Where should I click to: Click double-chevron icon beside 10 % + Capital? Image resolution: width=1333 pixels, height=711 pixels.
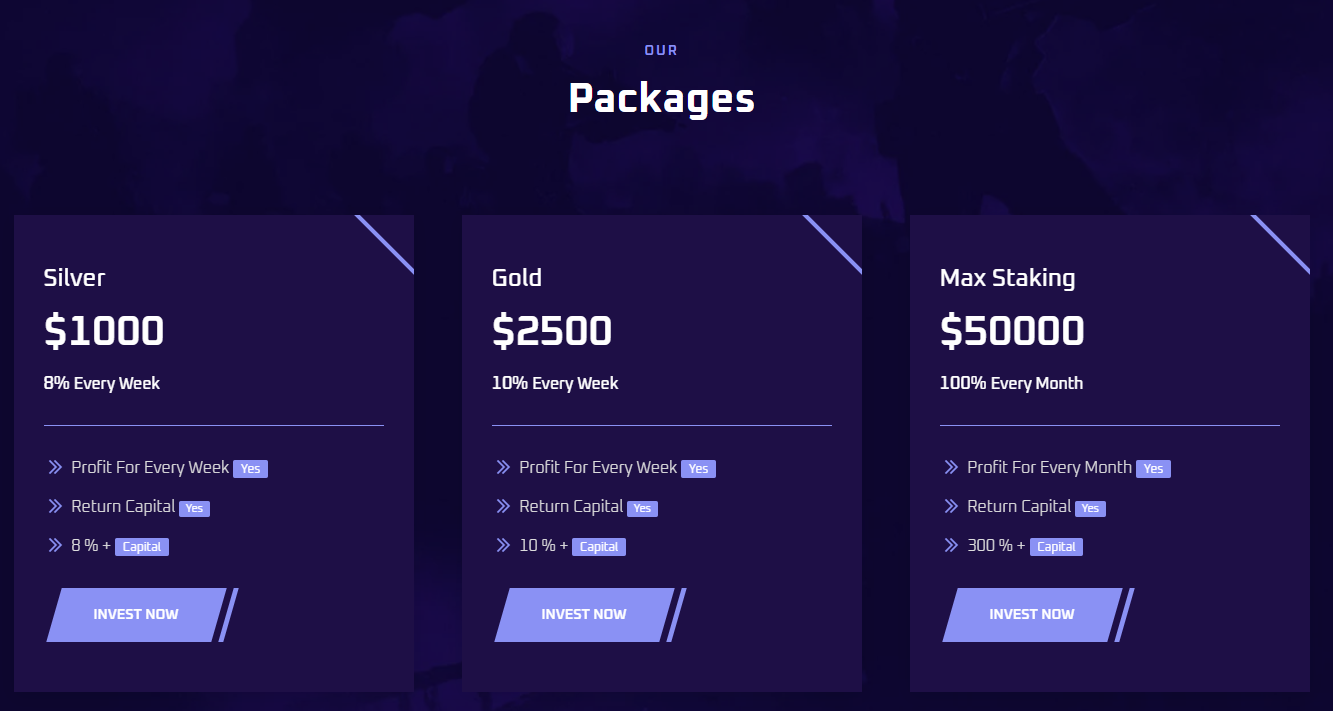(x=503, y=545)
